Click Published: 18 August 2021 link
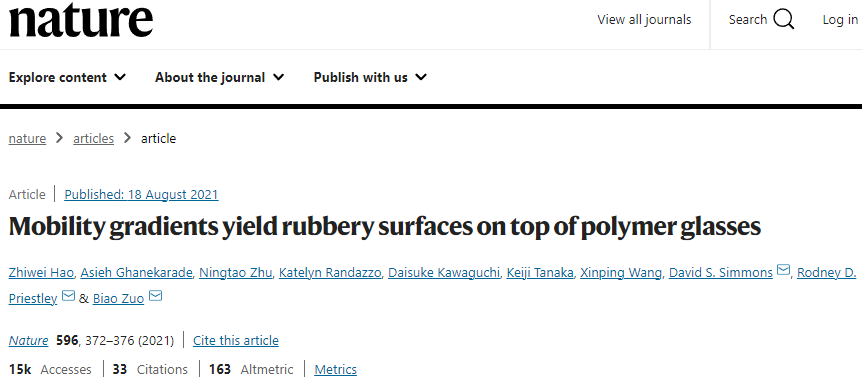This screenshot has width=862, height=383. (x=141, y=195)
